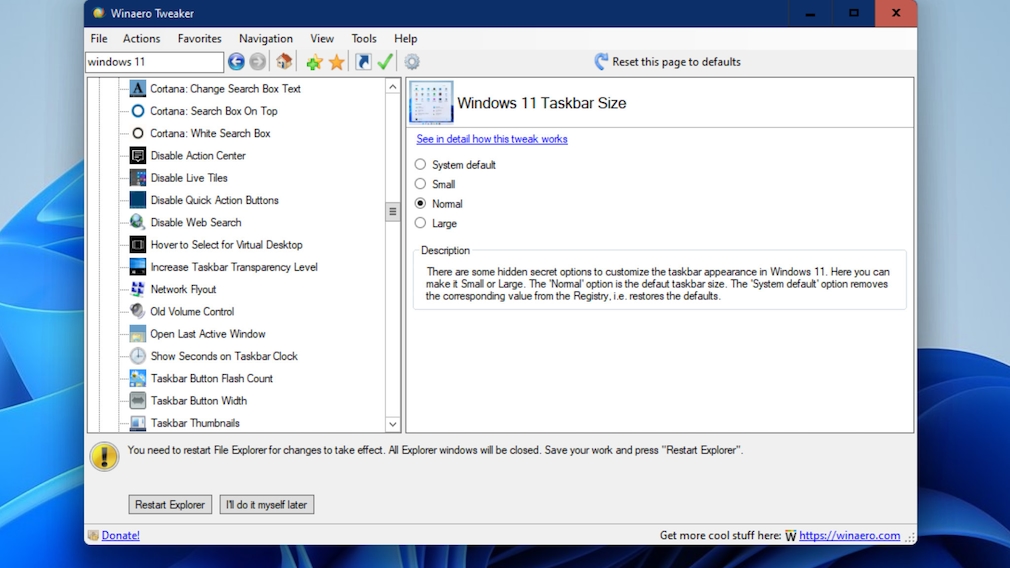Click the back navigation arrow icon
The height and width of the screenshot is (568, 1010).
[x=236, y=62]
